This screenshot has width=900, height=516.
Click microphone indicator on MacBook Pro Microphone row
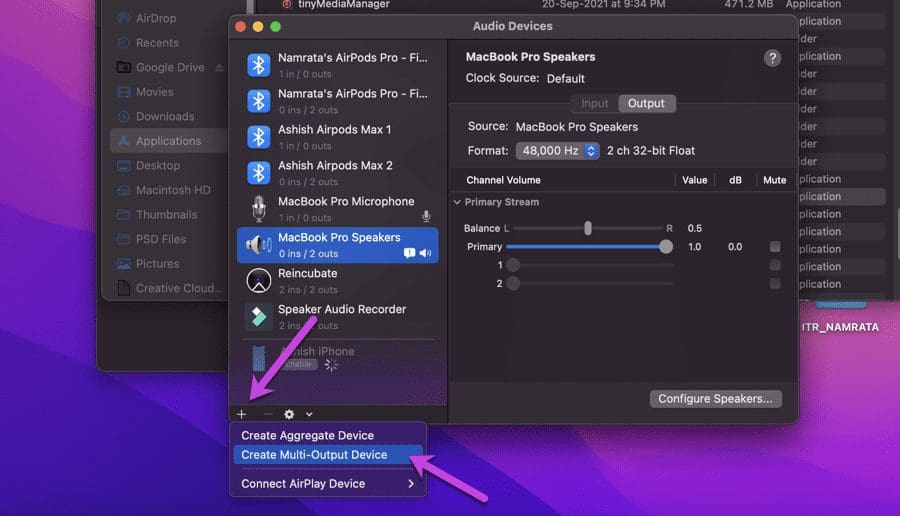point(426,216)
